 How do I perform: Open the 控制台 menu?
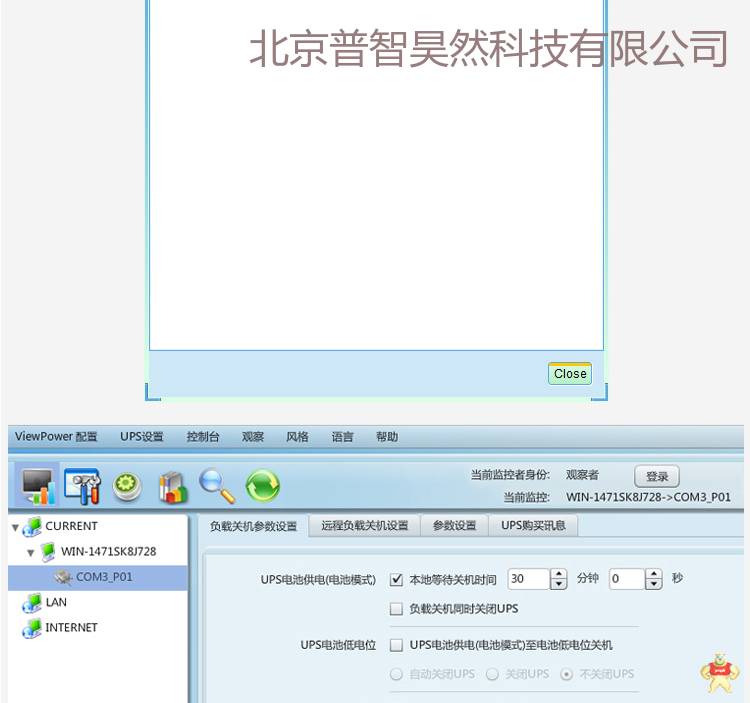tap(203, 436)
